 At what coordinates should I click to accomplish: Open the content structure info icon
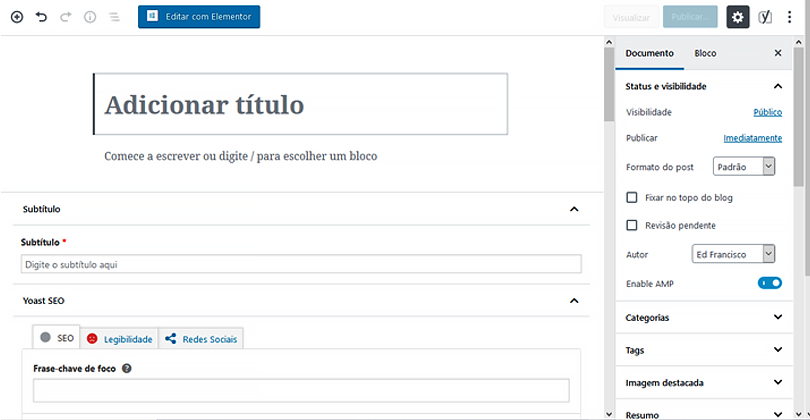tap(90, 17)
